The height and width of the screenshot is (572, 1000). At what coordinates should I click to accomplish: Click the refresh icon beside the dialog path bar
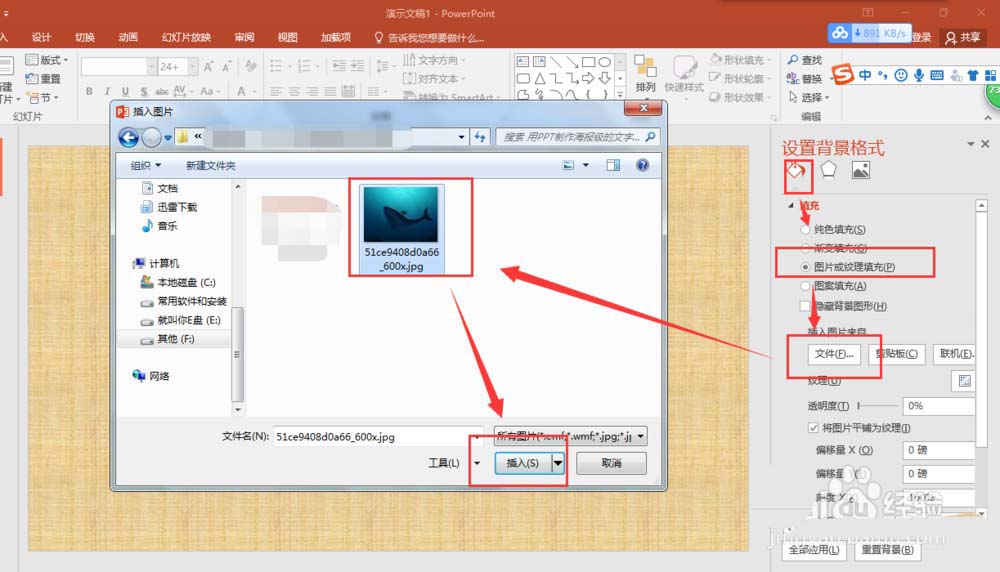click(480, 137)
